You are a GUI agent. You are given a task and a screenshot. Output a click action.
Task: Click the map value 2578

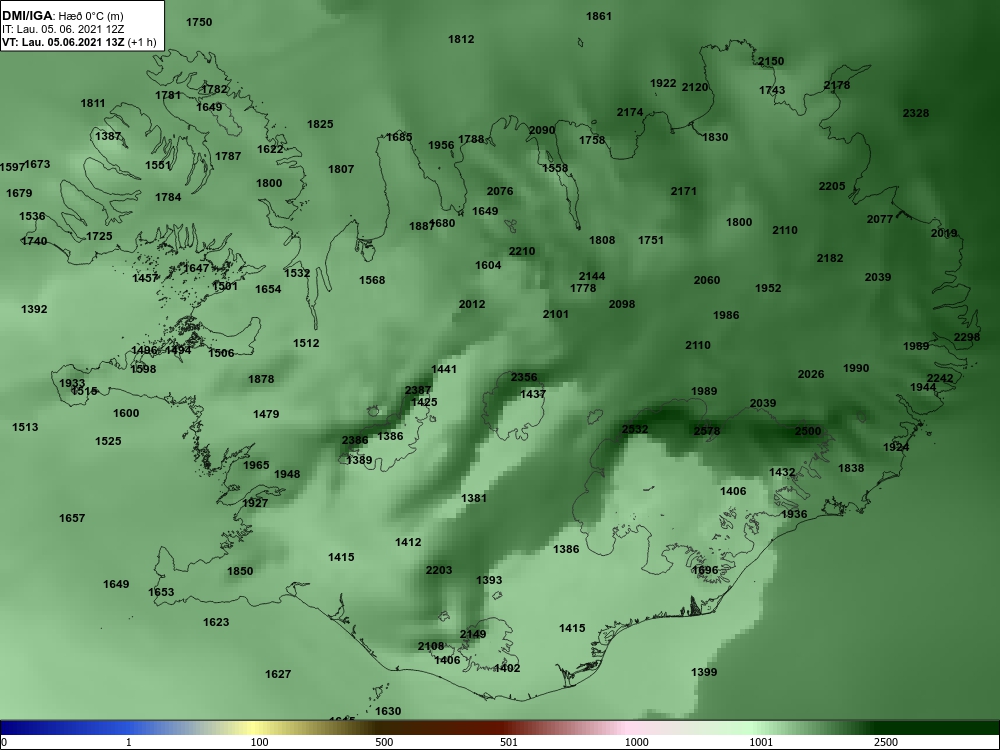(707, 431)
